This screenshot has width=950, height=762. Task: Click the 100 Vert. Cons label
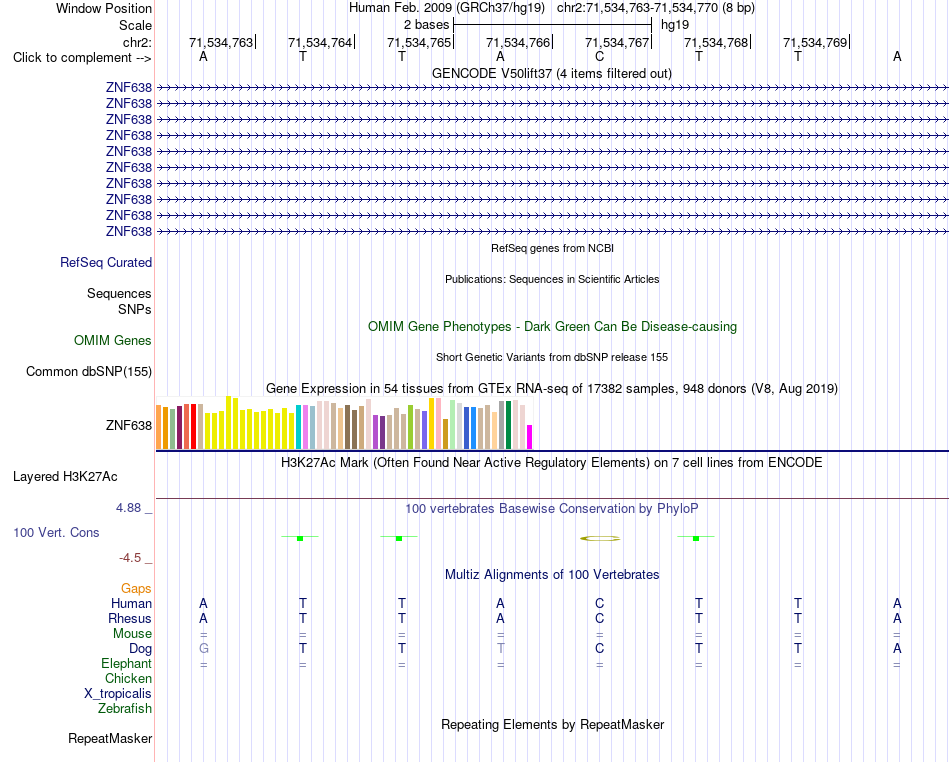(56, 532)
